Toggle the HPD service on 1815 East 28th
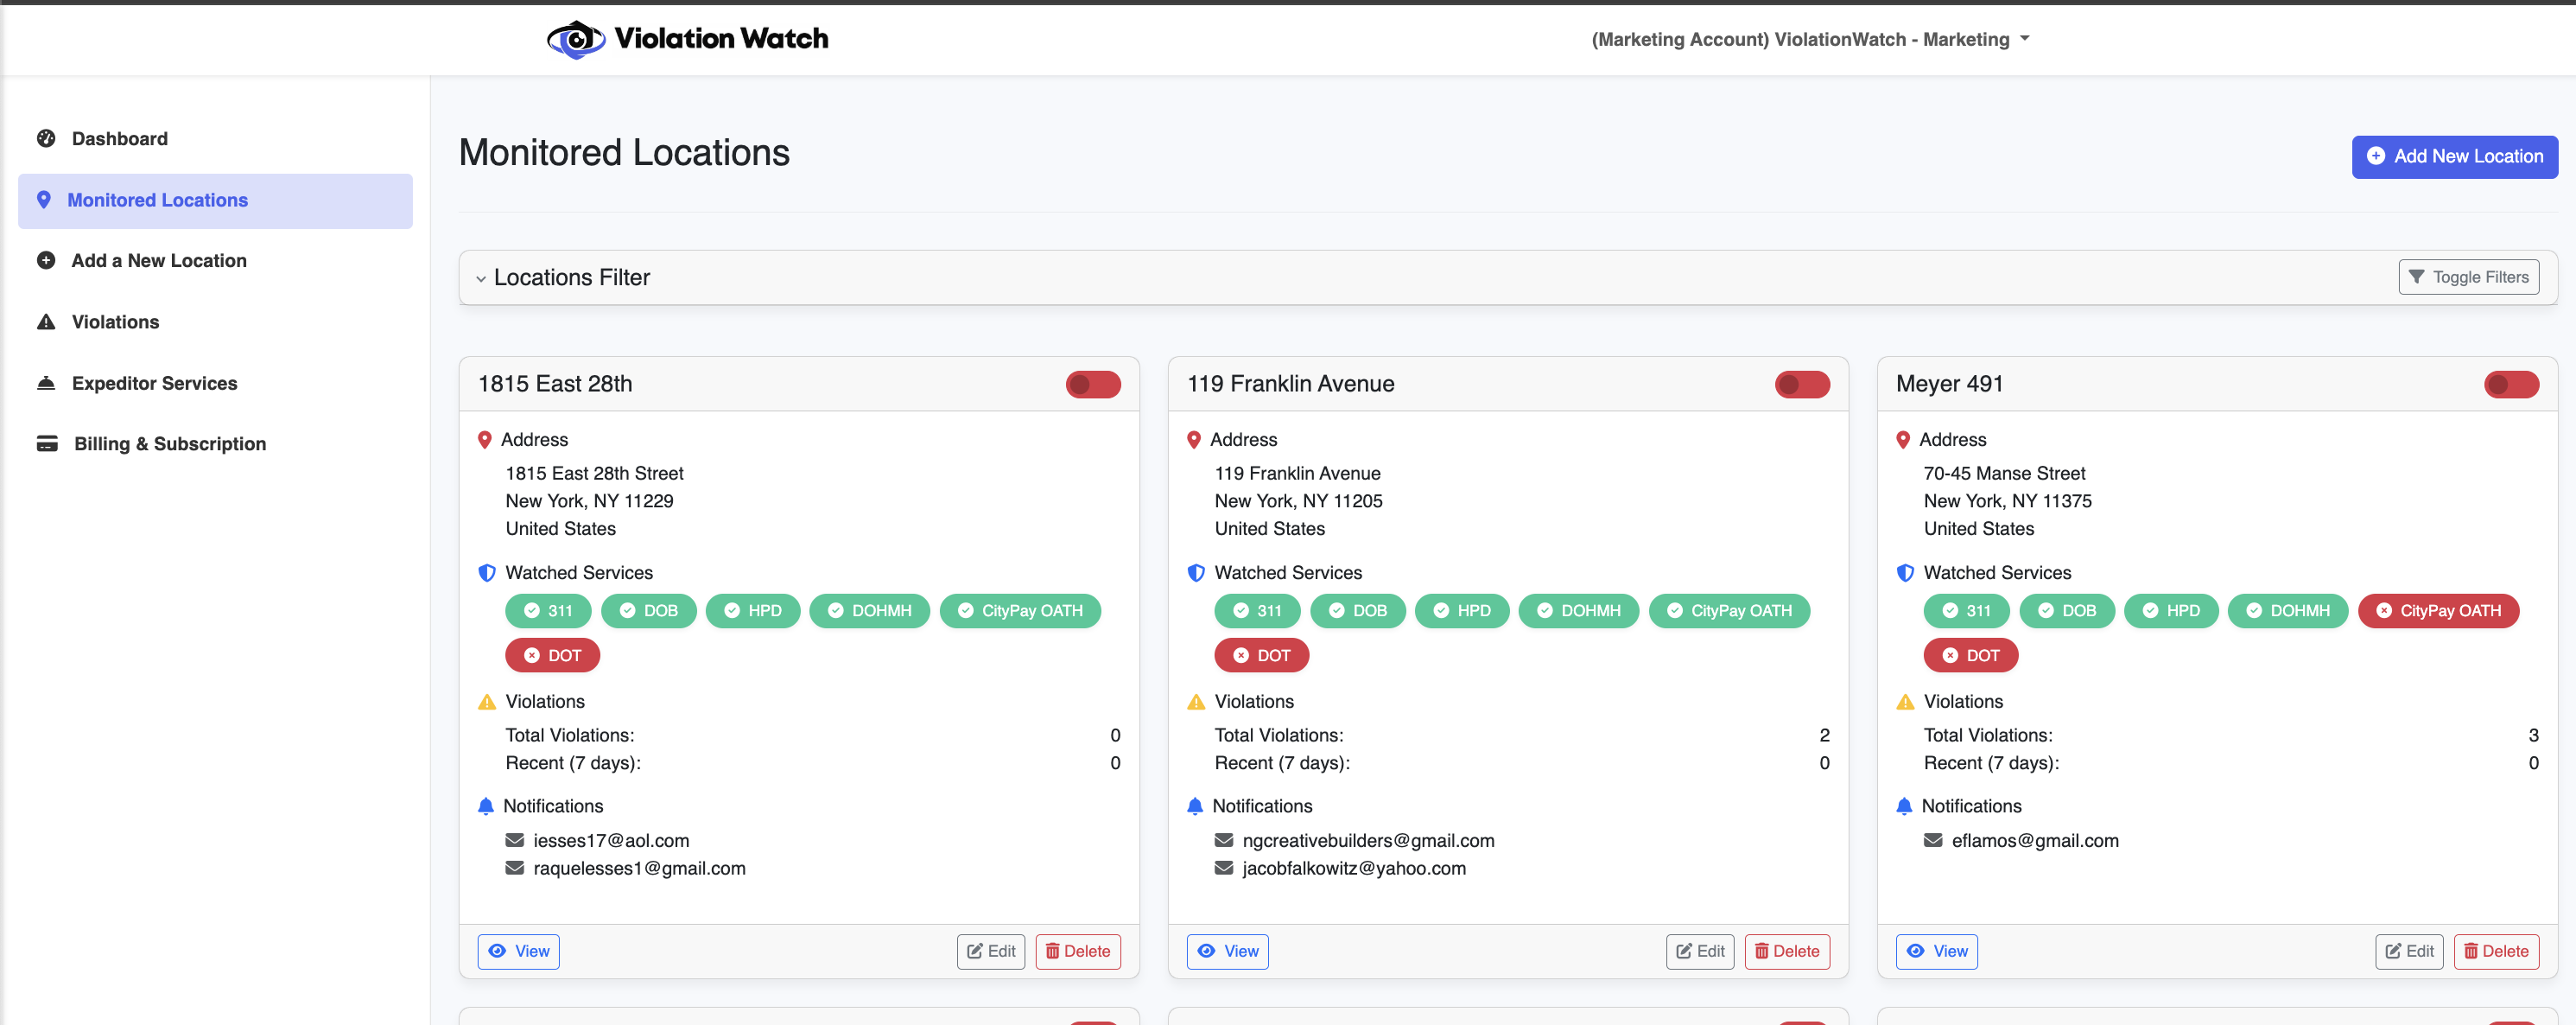2576x1025 pixels. coord(753,611)
